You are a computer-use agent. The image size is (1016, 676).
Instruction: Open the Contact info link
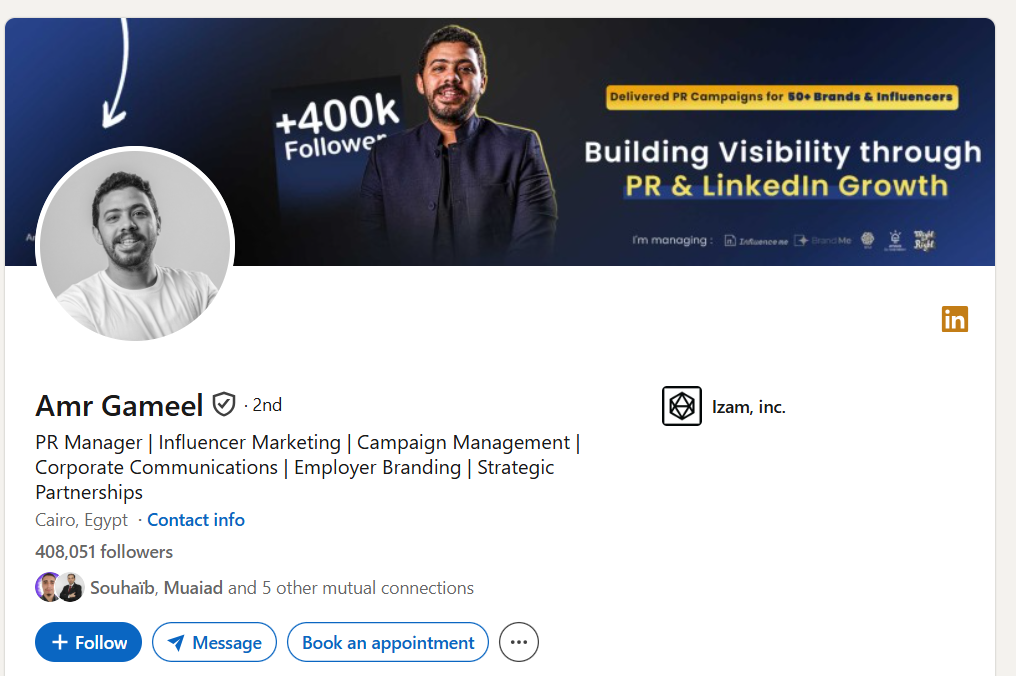196,520
